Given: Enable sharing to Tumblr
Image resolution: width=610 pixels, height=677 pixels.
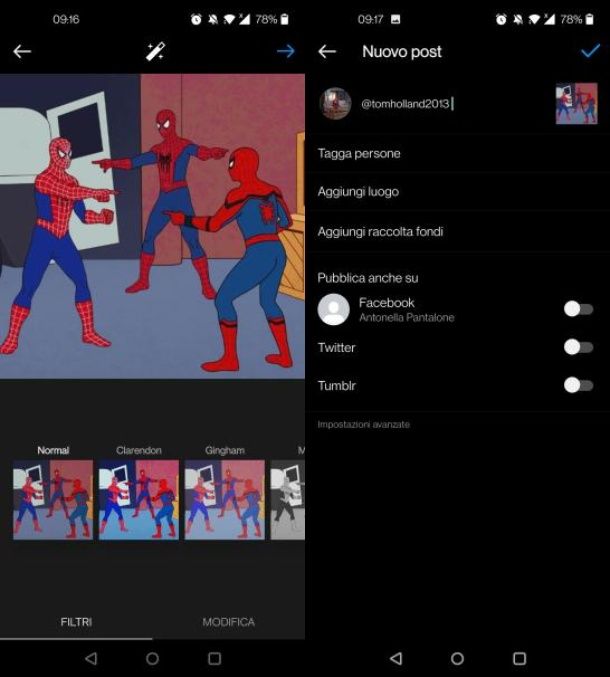Looking at the screenshot, I should coord(578,385).
